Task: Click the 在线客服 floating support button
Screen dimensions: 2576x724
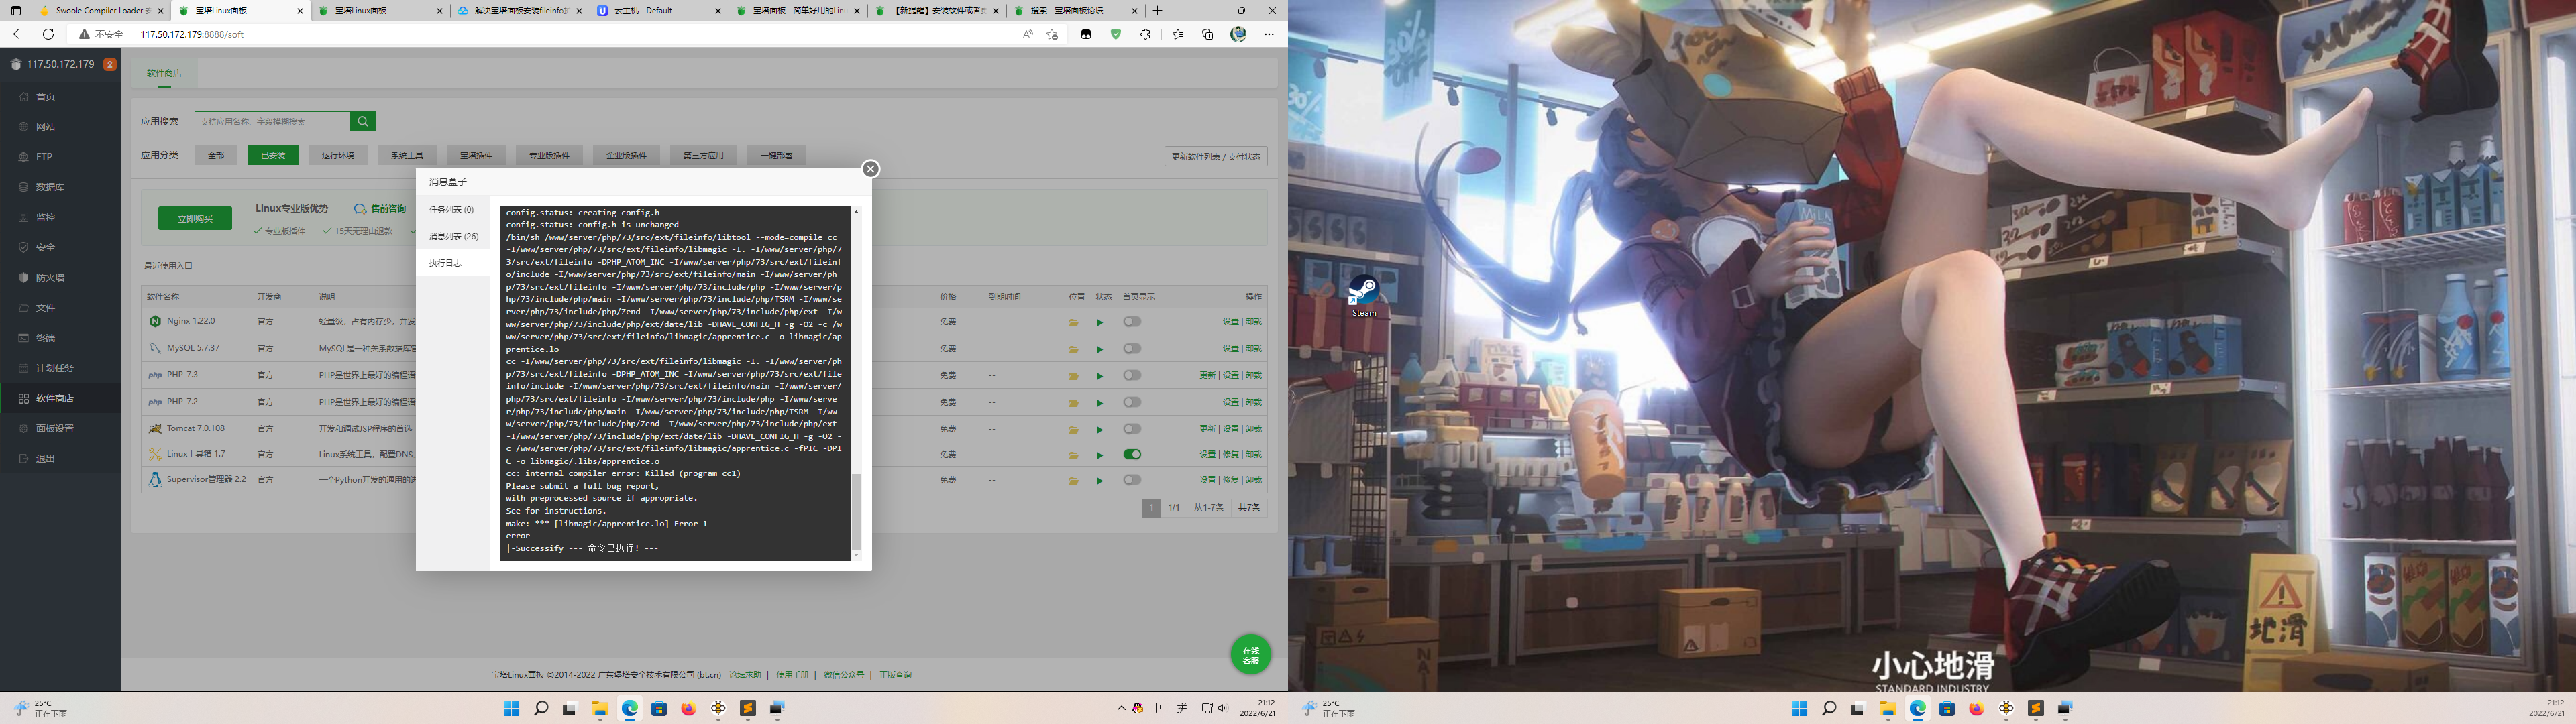Action: click(1251, 654)
